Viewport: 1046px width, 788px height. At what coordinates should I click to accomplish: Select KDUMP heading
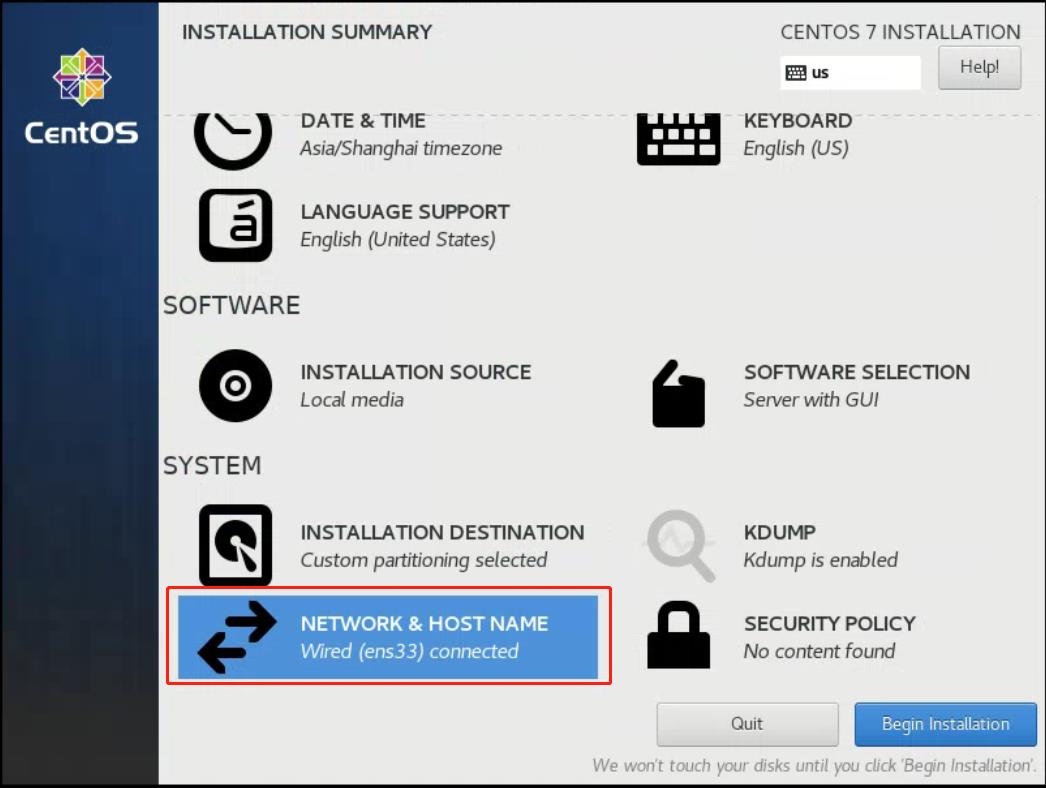click(x=780, y=532)
